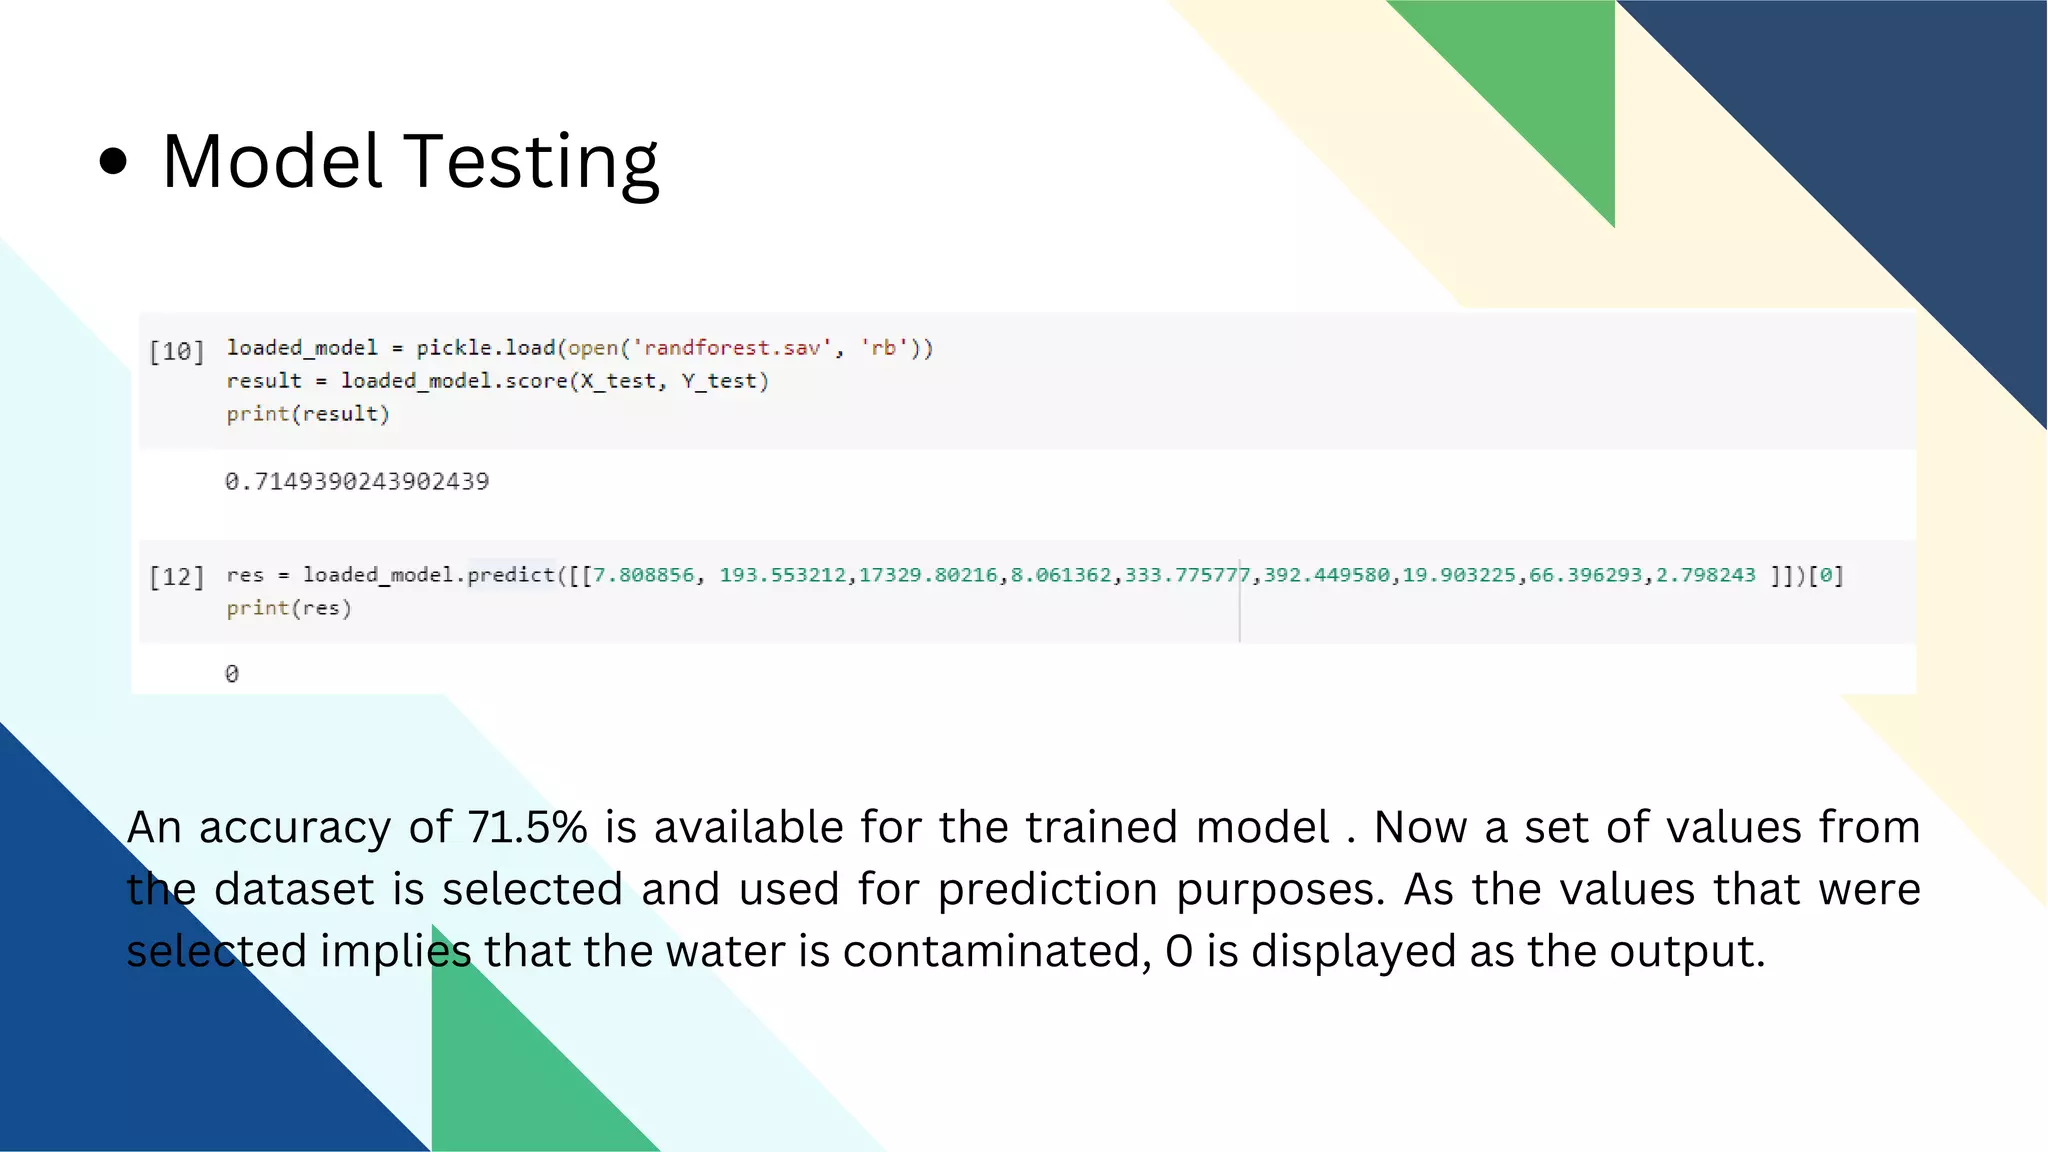Select the cell number [12] label
Screen dimensions: 2048x1152
click(176, 577)
